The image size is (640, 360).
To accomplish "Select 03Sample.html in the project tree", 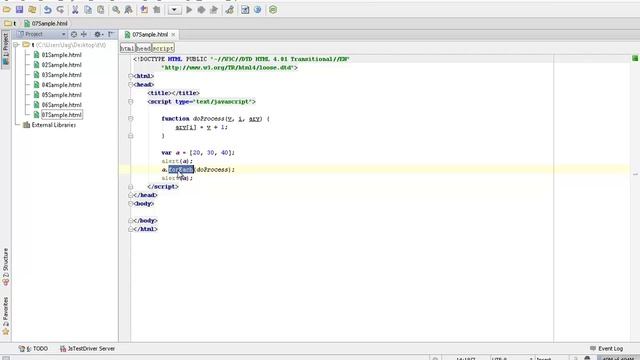I will [61, 75].
